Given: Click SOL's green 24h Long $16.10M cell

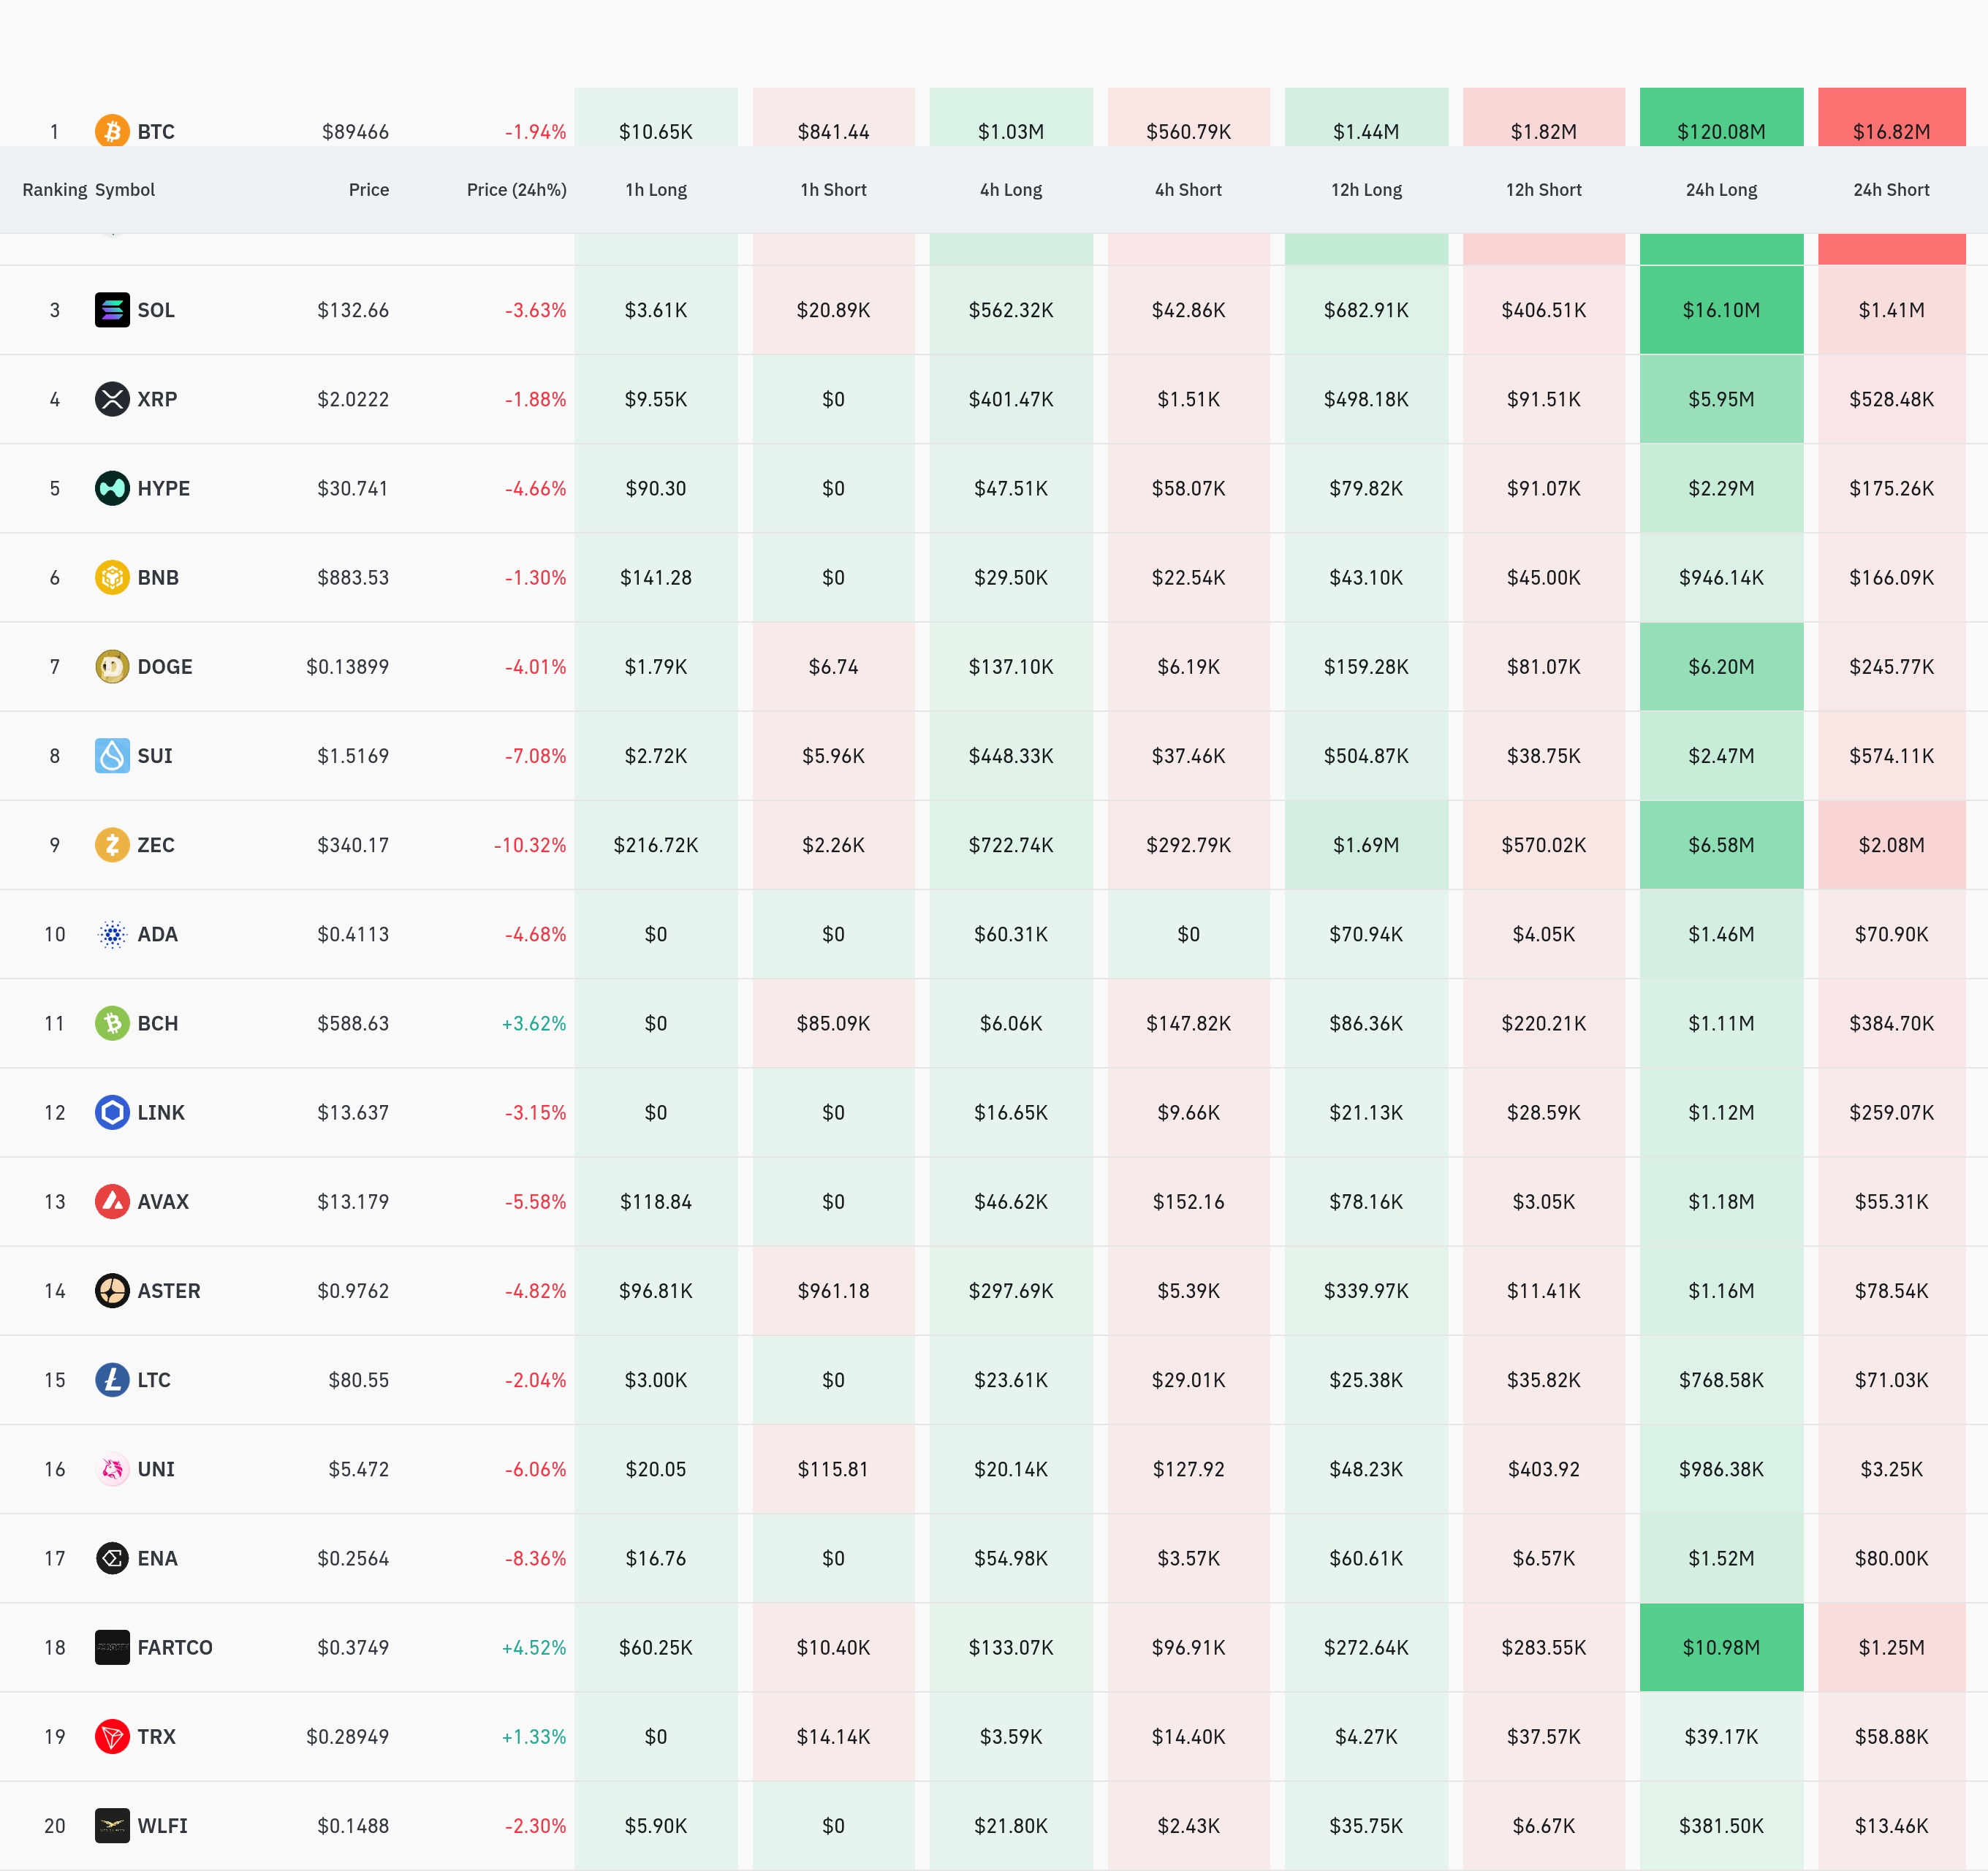Looking at the screenshot, I should click(x=1720, y=310).
